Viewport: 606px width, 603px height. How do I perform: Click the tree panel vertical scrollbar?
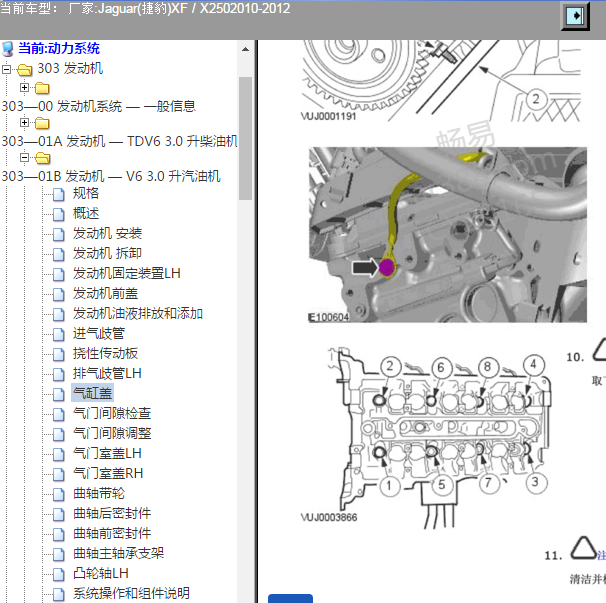pos(246,140)
